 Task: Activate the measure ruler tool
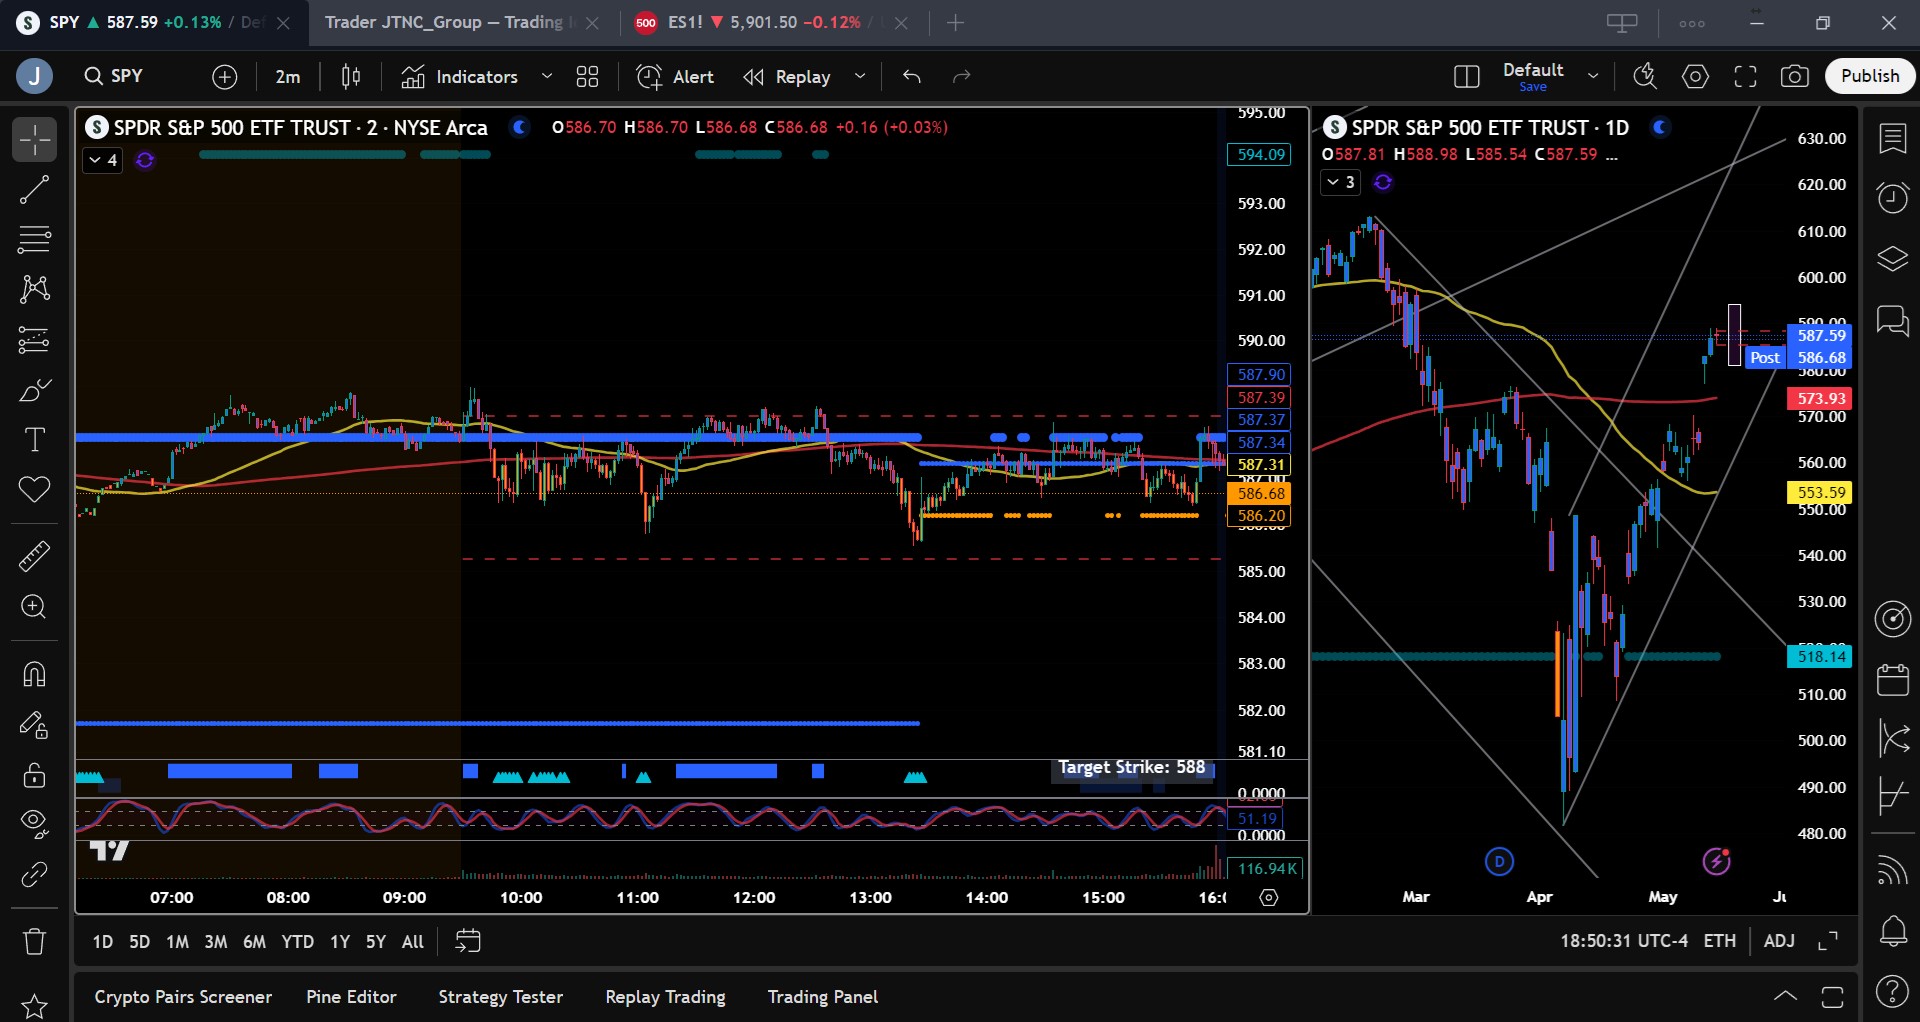34,556
